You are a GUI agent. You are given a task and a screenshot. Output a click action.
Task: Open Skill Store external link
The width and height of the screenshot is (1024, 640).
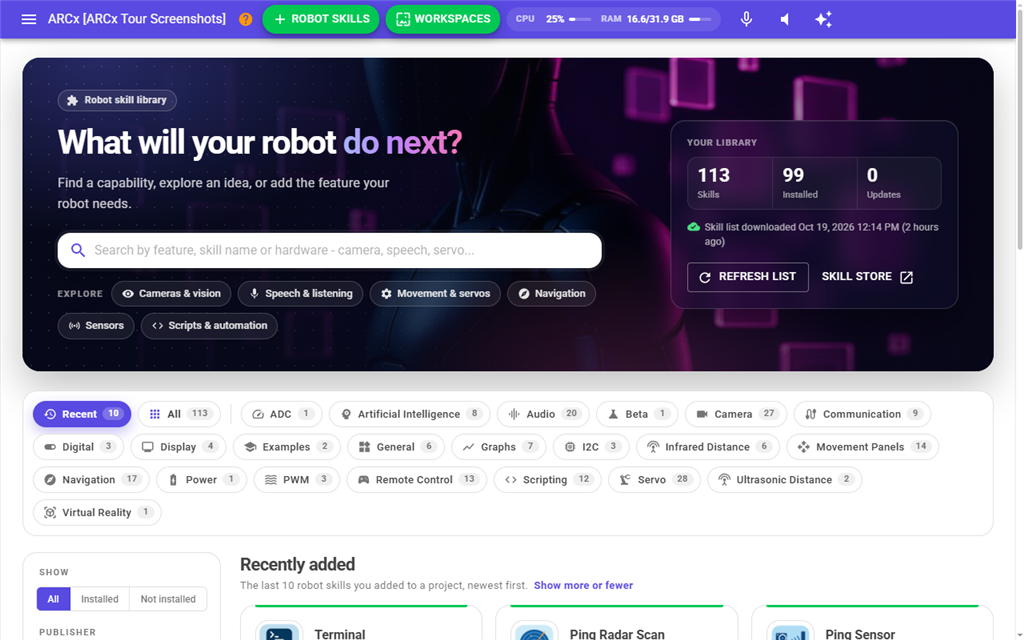867,277
